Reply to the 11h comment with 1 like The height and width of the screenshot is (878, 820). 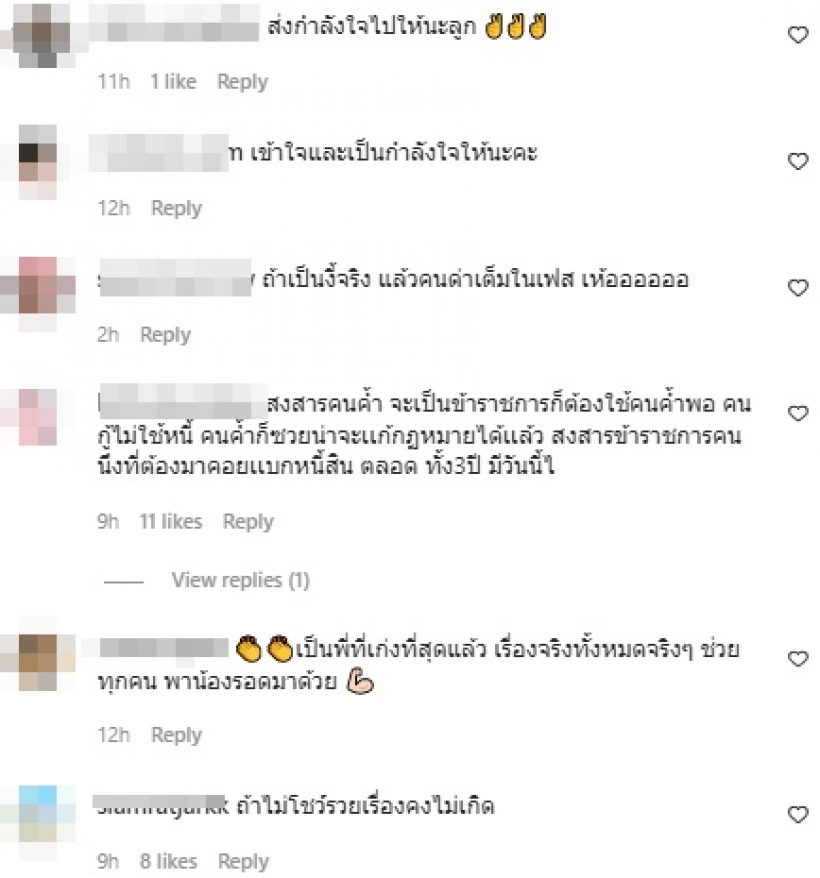243,82
